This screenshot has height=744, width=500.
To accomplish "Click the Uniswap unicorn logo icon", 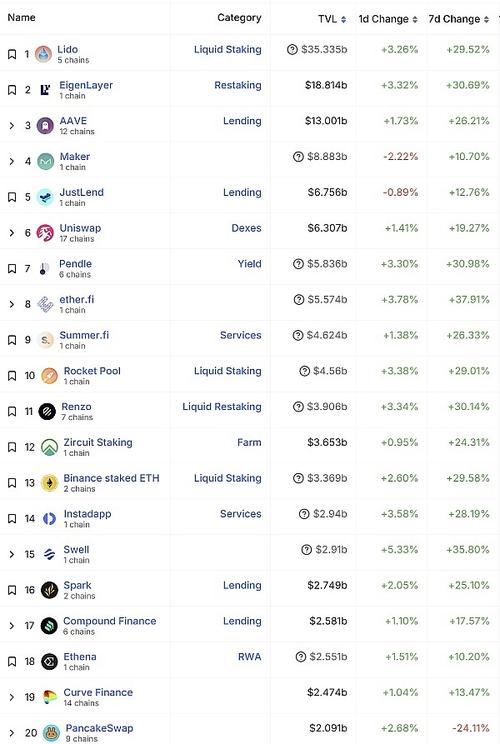I will pos(46,232).
